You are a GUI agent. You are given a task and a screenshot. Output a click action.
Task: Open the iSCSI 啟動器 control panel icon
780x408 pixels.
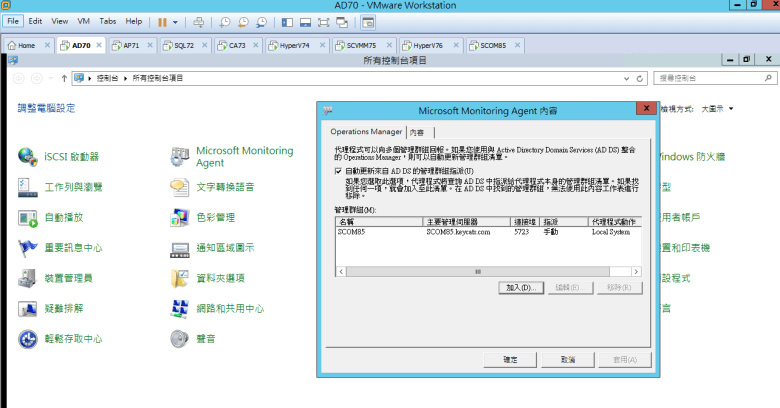(27, 157)
